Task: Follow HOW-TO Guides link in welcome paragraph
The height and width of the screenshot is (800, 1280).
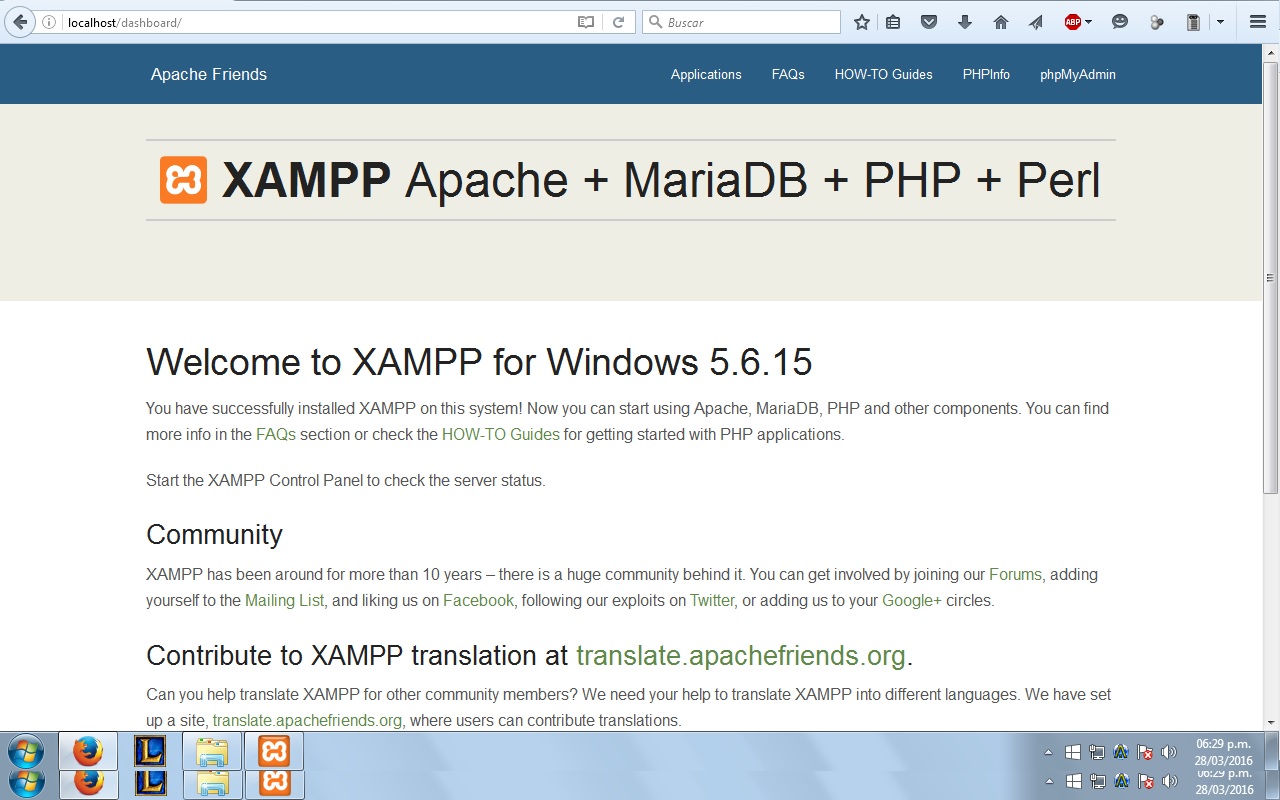Action: tap(501, 434)
